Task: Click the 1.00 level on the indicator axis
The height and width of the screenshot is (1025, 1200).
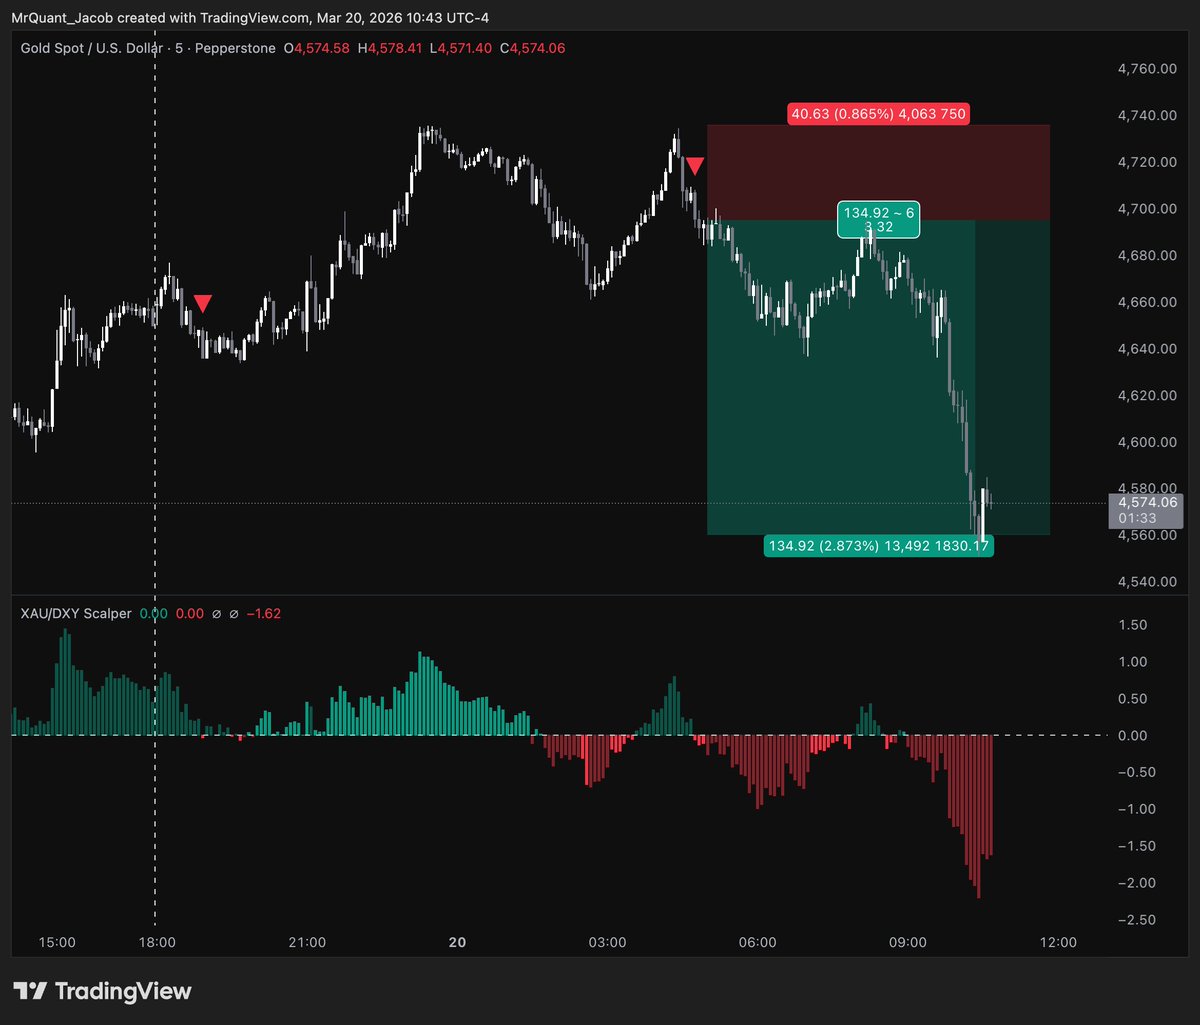Action: tap(1133, 662)
